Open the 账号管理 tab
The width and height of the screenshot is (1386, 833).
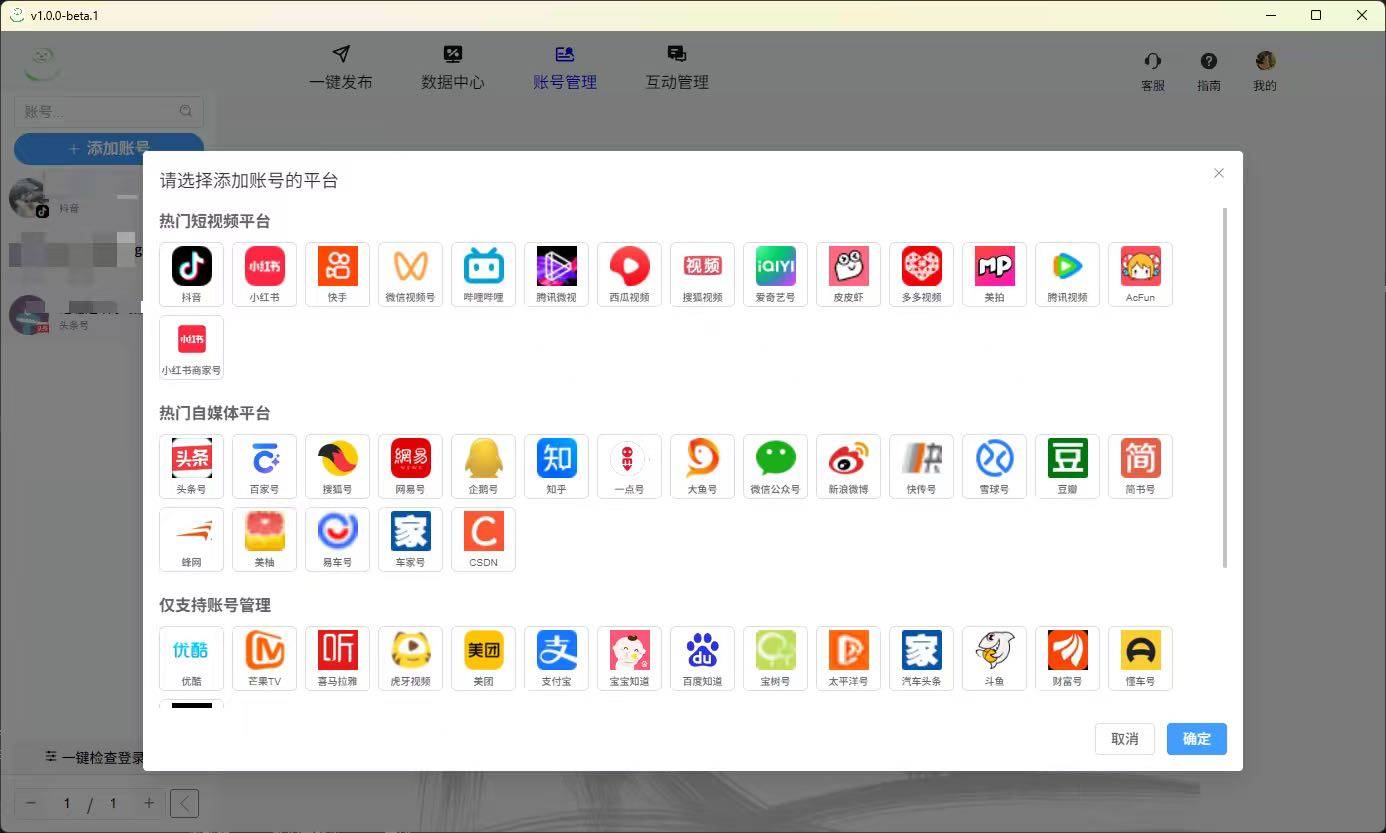pos(565,68)
